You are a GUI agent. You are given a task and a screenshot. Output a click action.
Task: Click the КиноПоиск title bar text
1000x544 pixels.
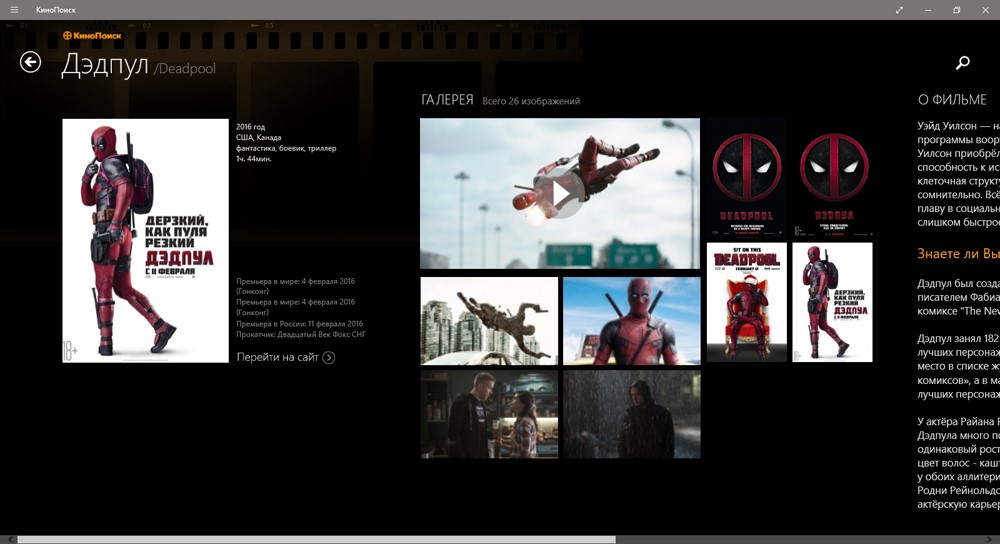click(x=55, y=10)
